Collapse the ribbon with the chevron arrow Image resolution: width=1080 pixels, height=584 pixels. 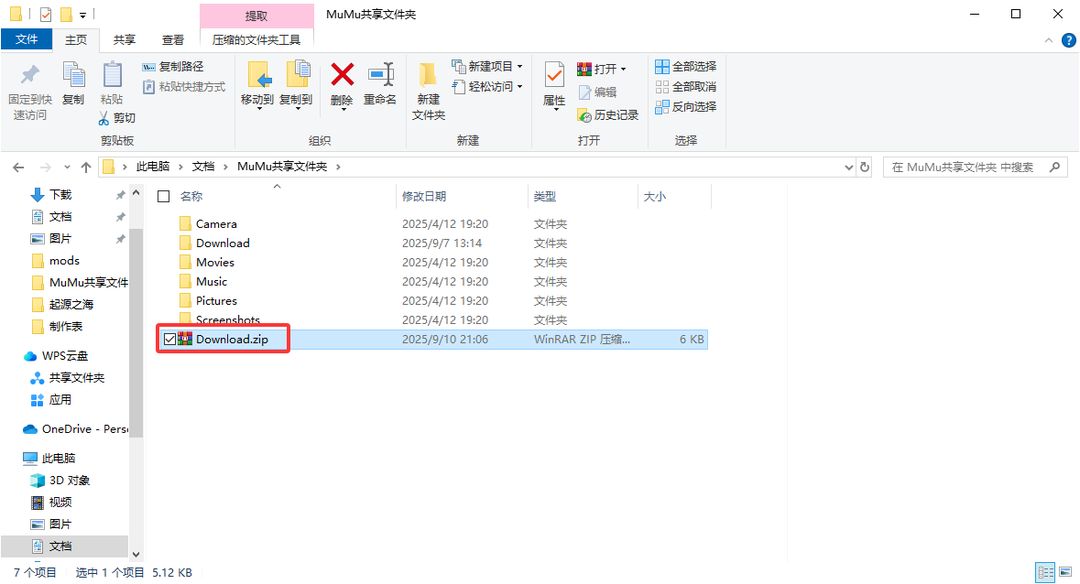1048,41
